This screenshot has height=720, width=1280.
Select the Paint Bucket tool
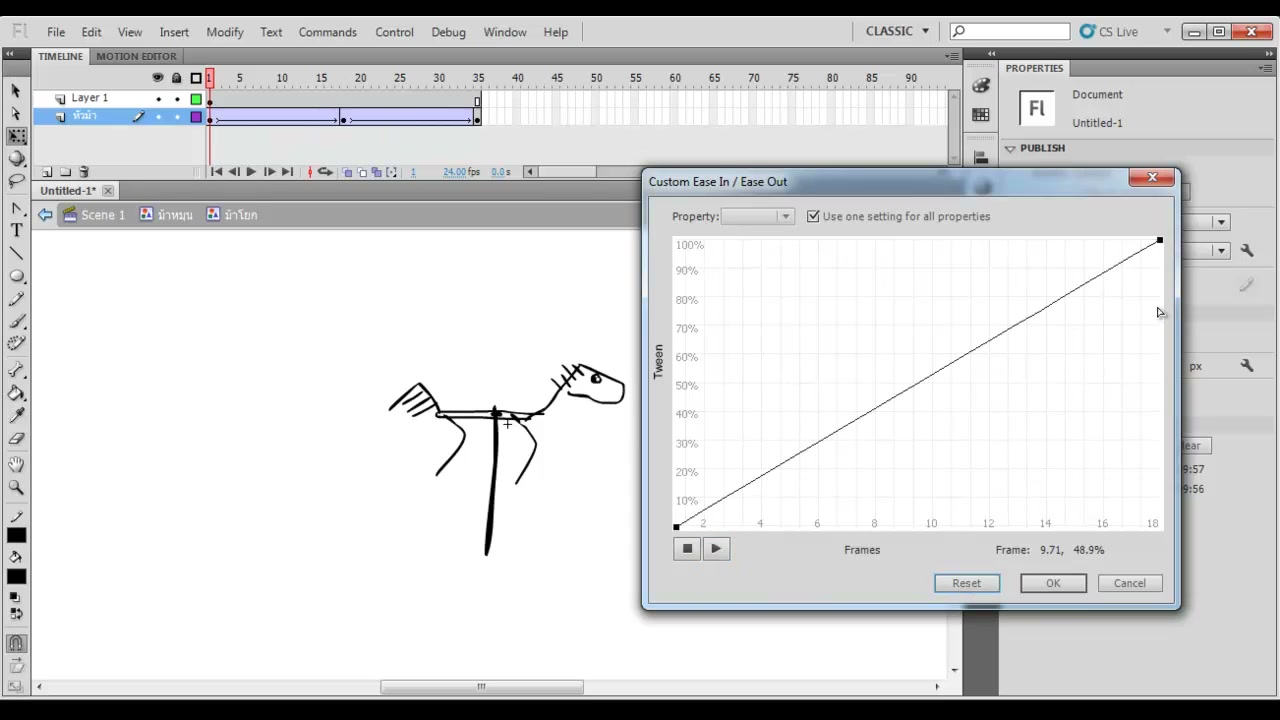click(x=16, y=392)
